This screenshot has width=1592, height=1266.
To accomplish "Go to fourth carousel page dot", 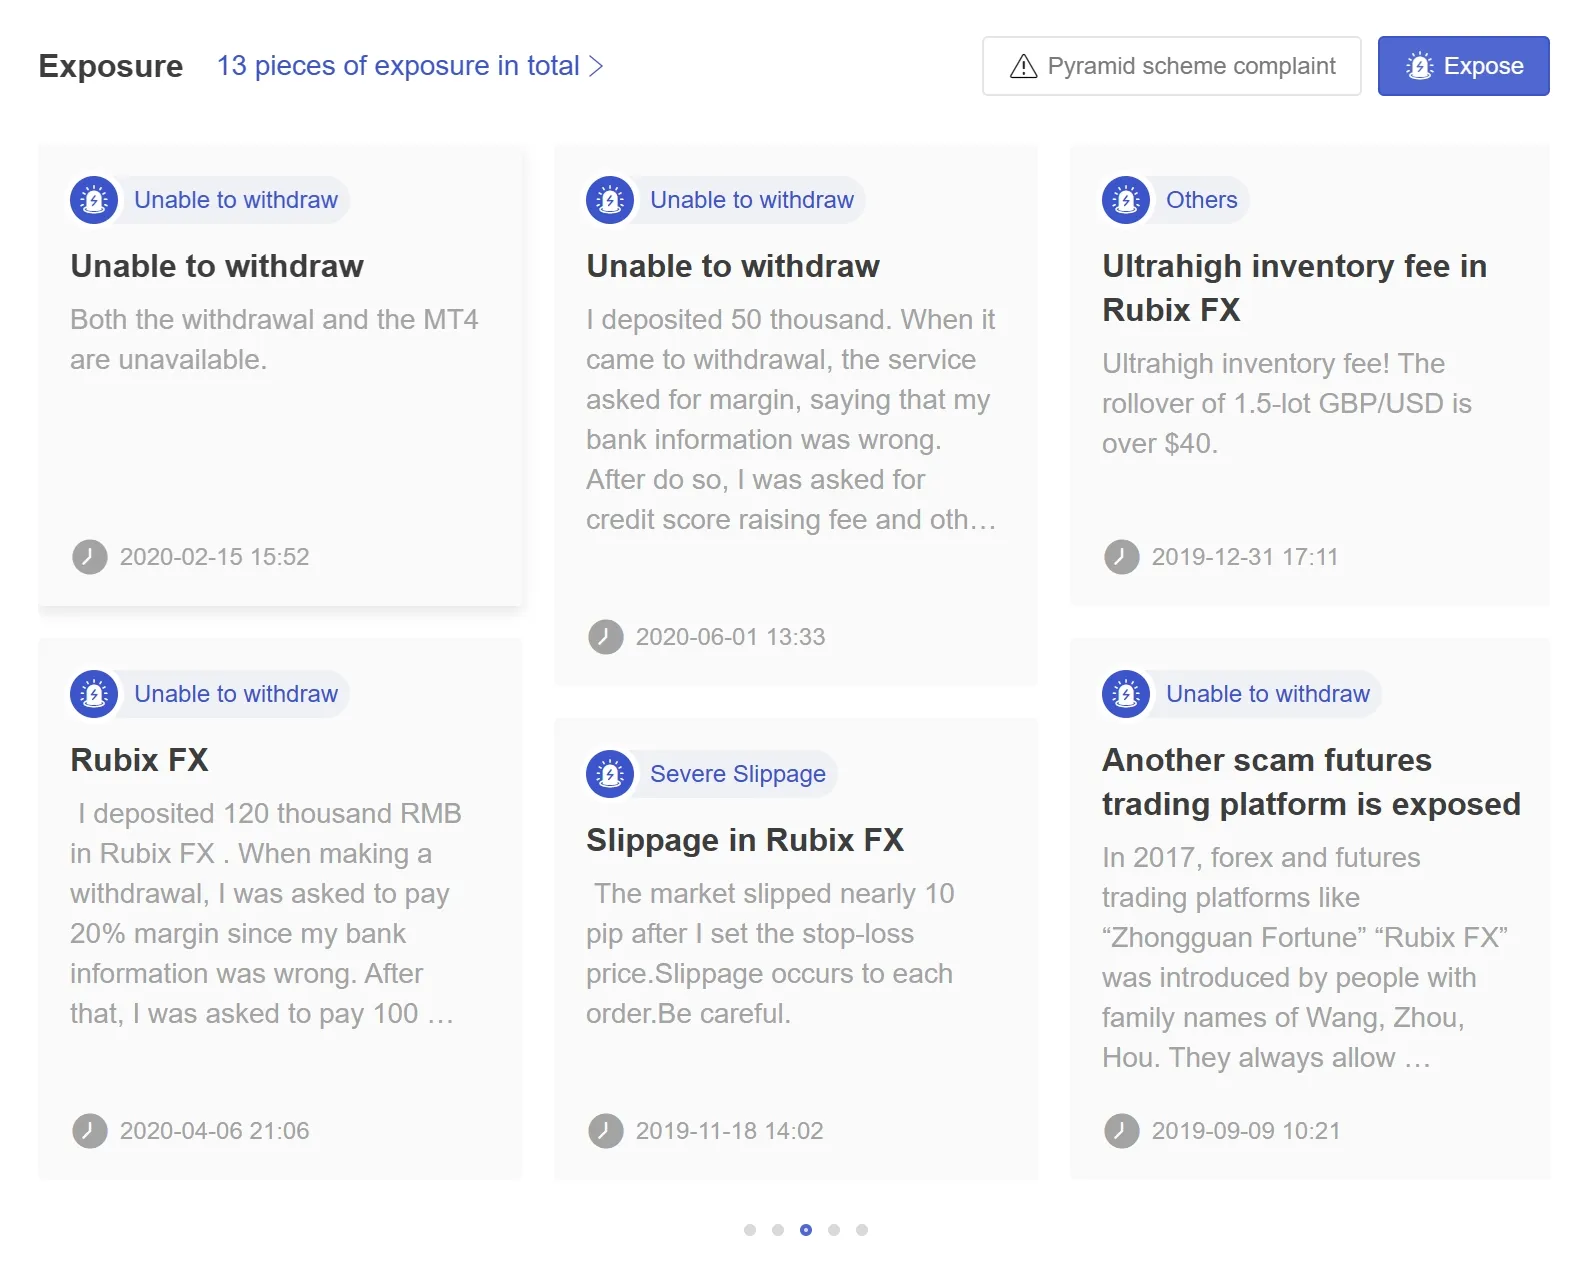I will 834,1230.
